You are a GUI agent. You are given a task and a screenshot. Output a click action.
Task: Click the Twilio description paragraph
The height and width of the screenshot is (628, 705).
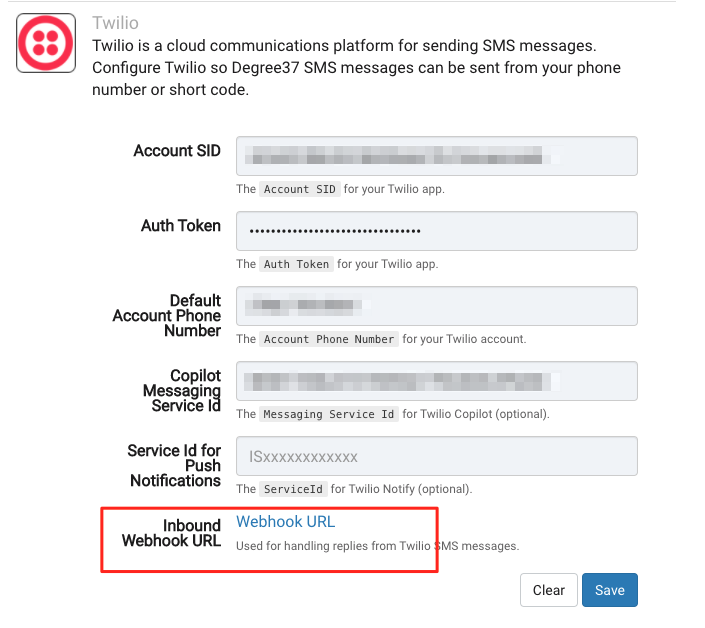(357, 67)
